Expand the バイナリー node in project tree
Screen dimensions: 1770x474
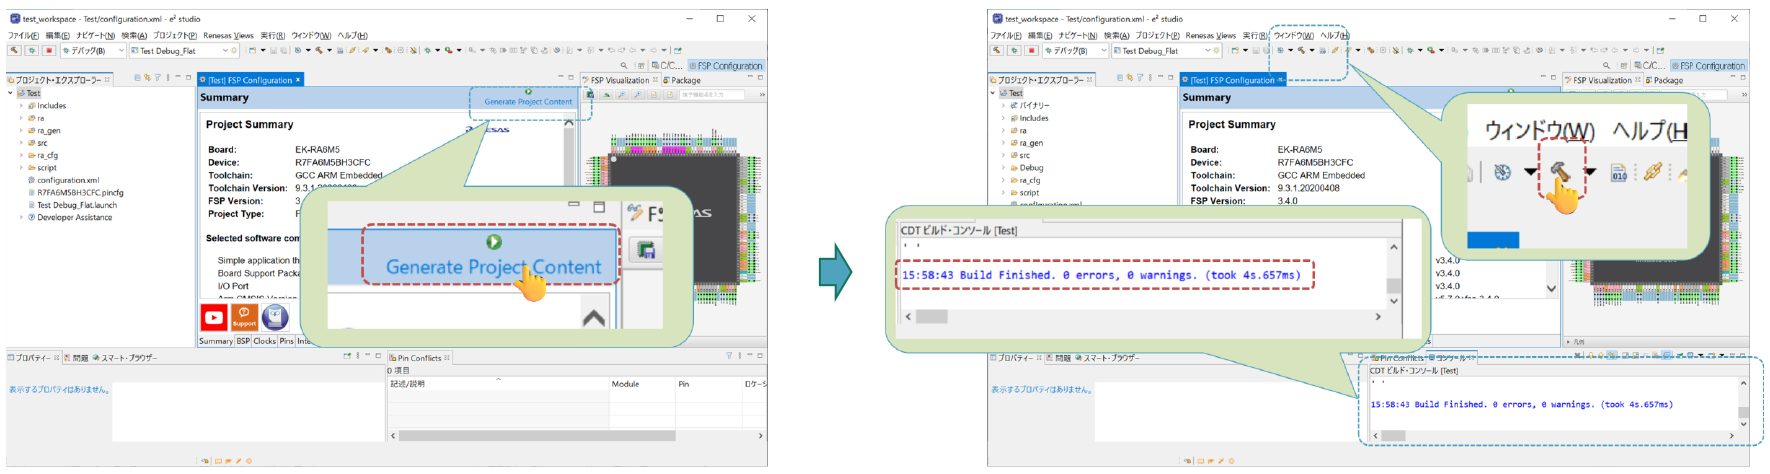pyautogui.click(x=1003, y=105)
